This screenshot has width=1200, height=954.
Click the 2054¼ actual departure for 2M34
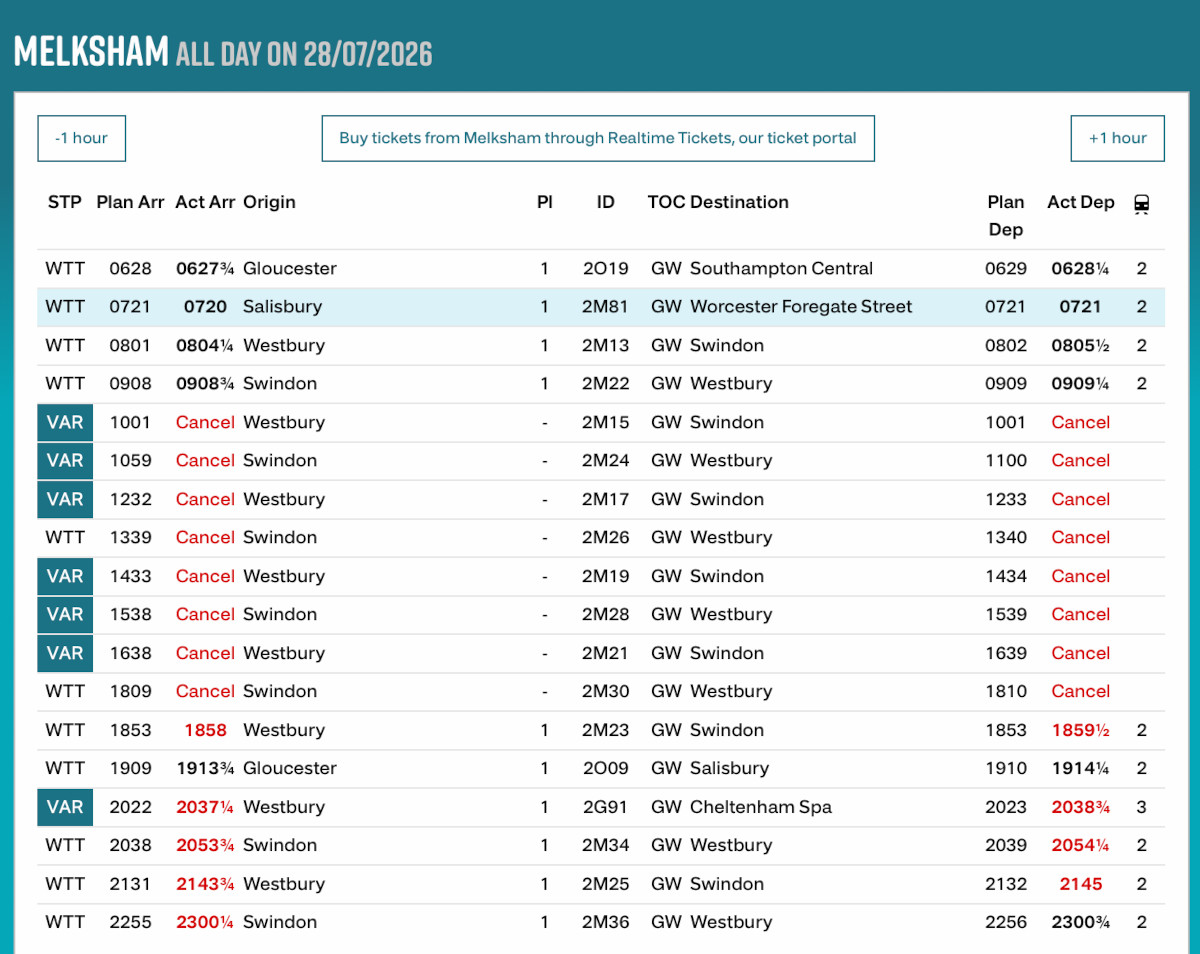[x=1080, y=845]
